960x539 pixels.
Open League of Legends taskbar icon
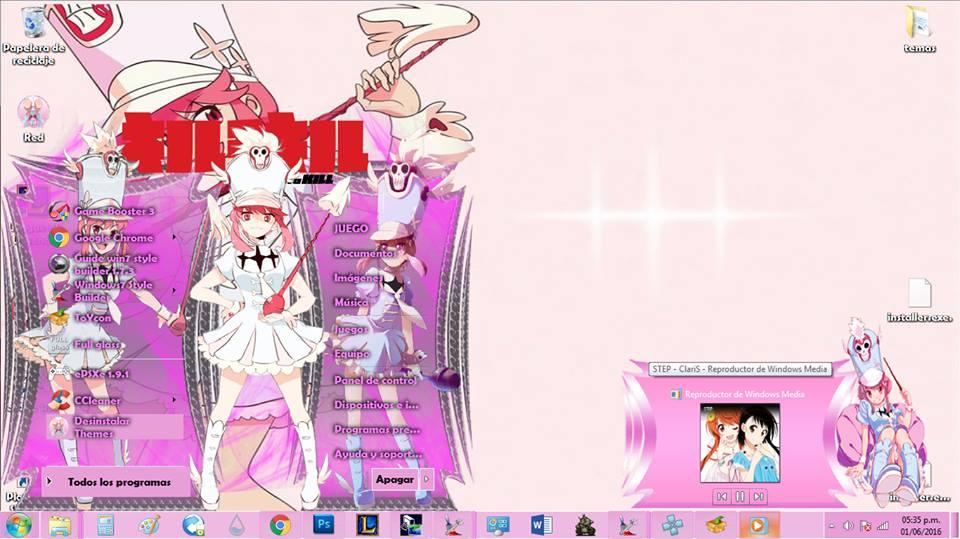(367, 524)
